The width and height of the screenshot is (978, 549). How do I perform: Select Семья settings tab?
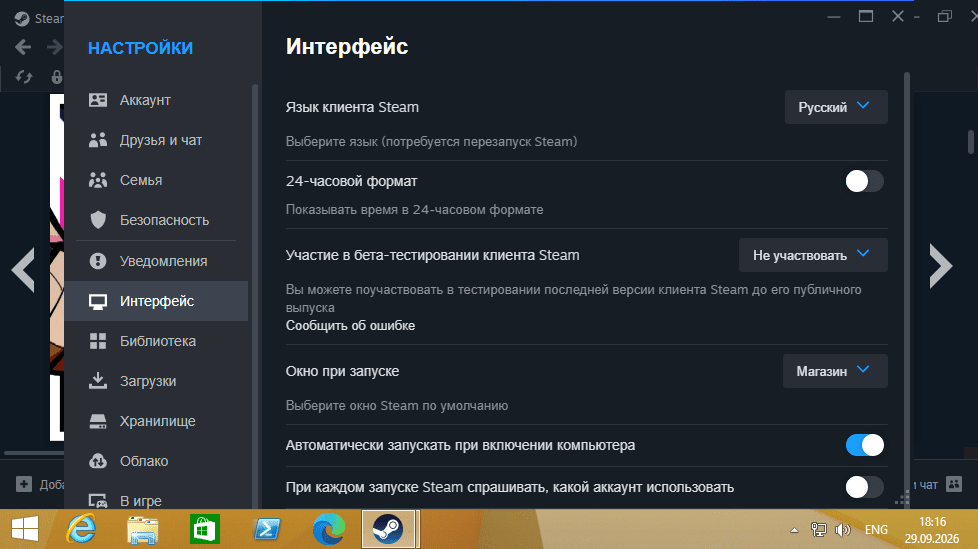click(156, 180)
